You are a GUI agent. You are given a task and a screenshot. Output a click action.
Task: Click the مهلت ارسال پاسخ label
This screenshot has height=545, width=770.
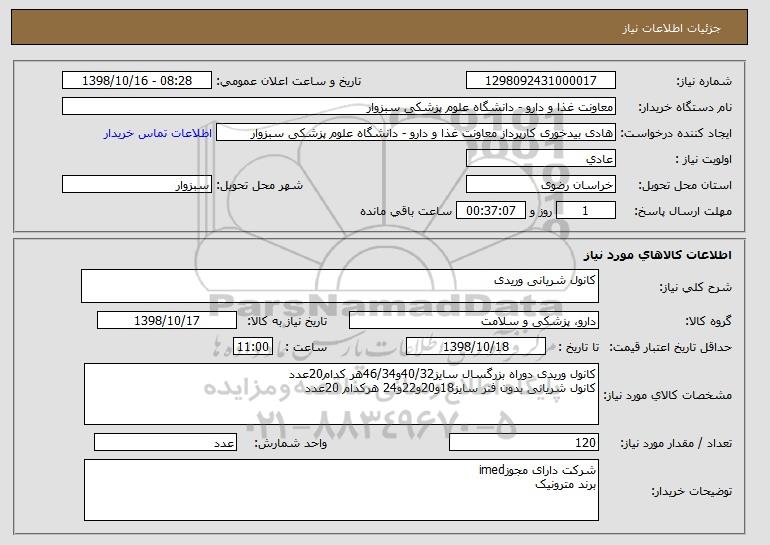pyautogui.click(x=683, y=211)
